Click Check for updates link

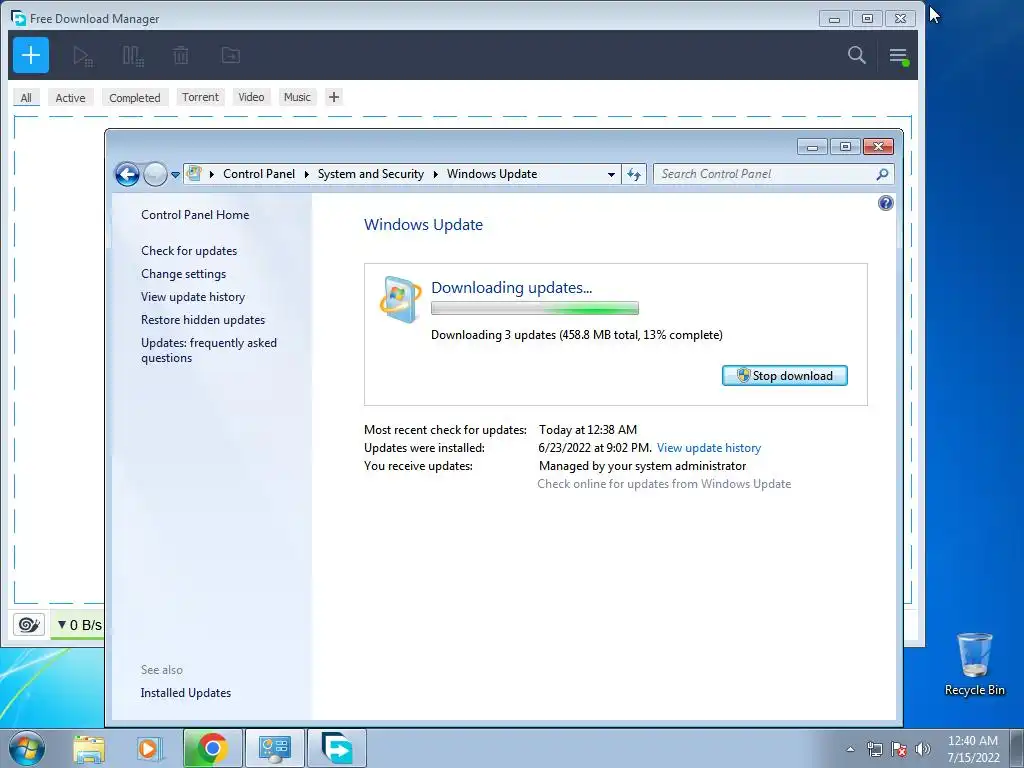[189, 251]
